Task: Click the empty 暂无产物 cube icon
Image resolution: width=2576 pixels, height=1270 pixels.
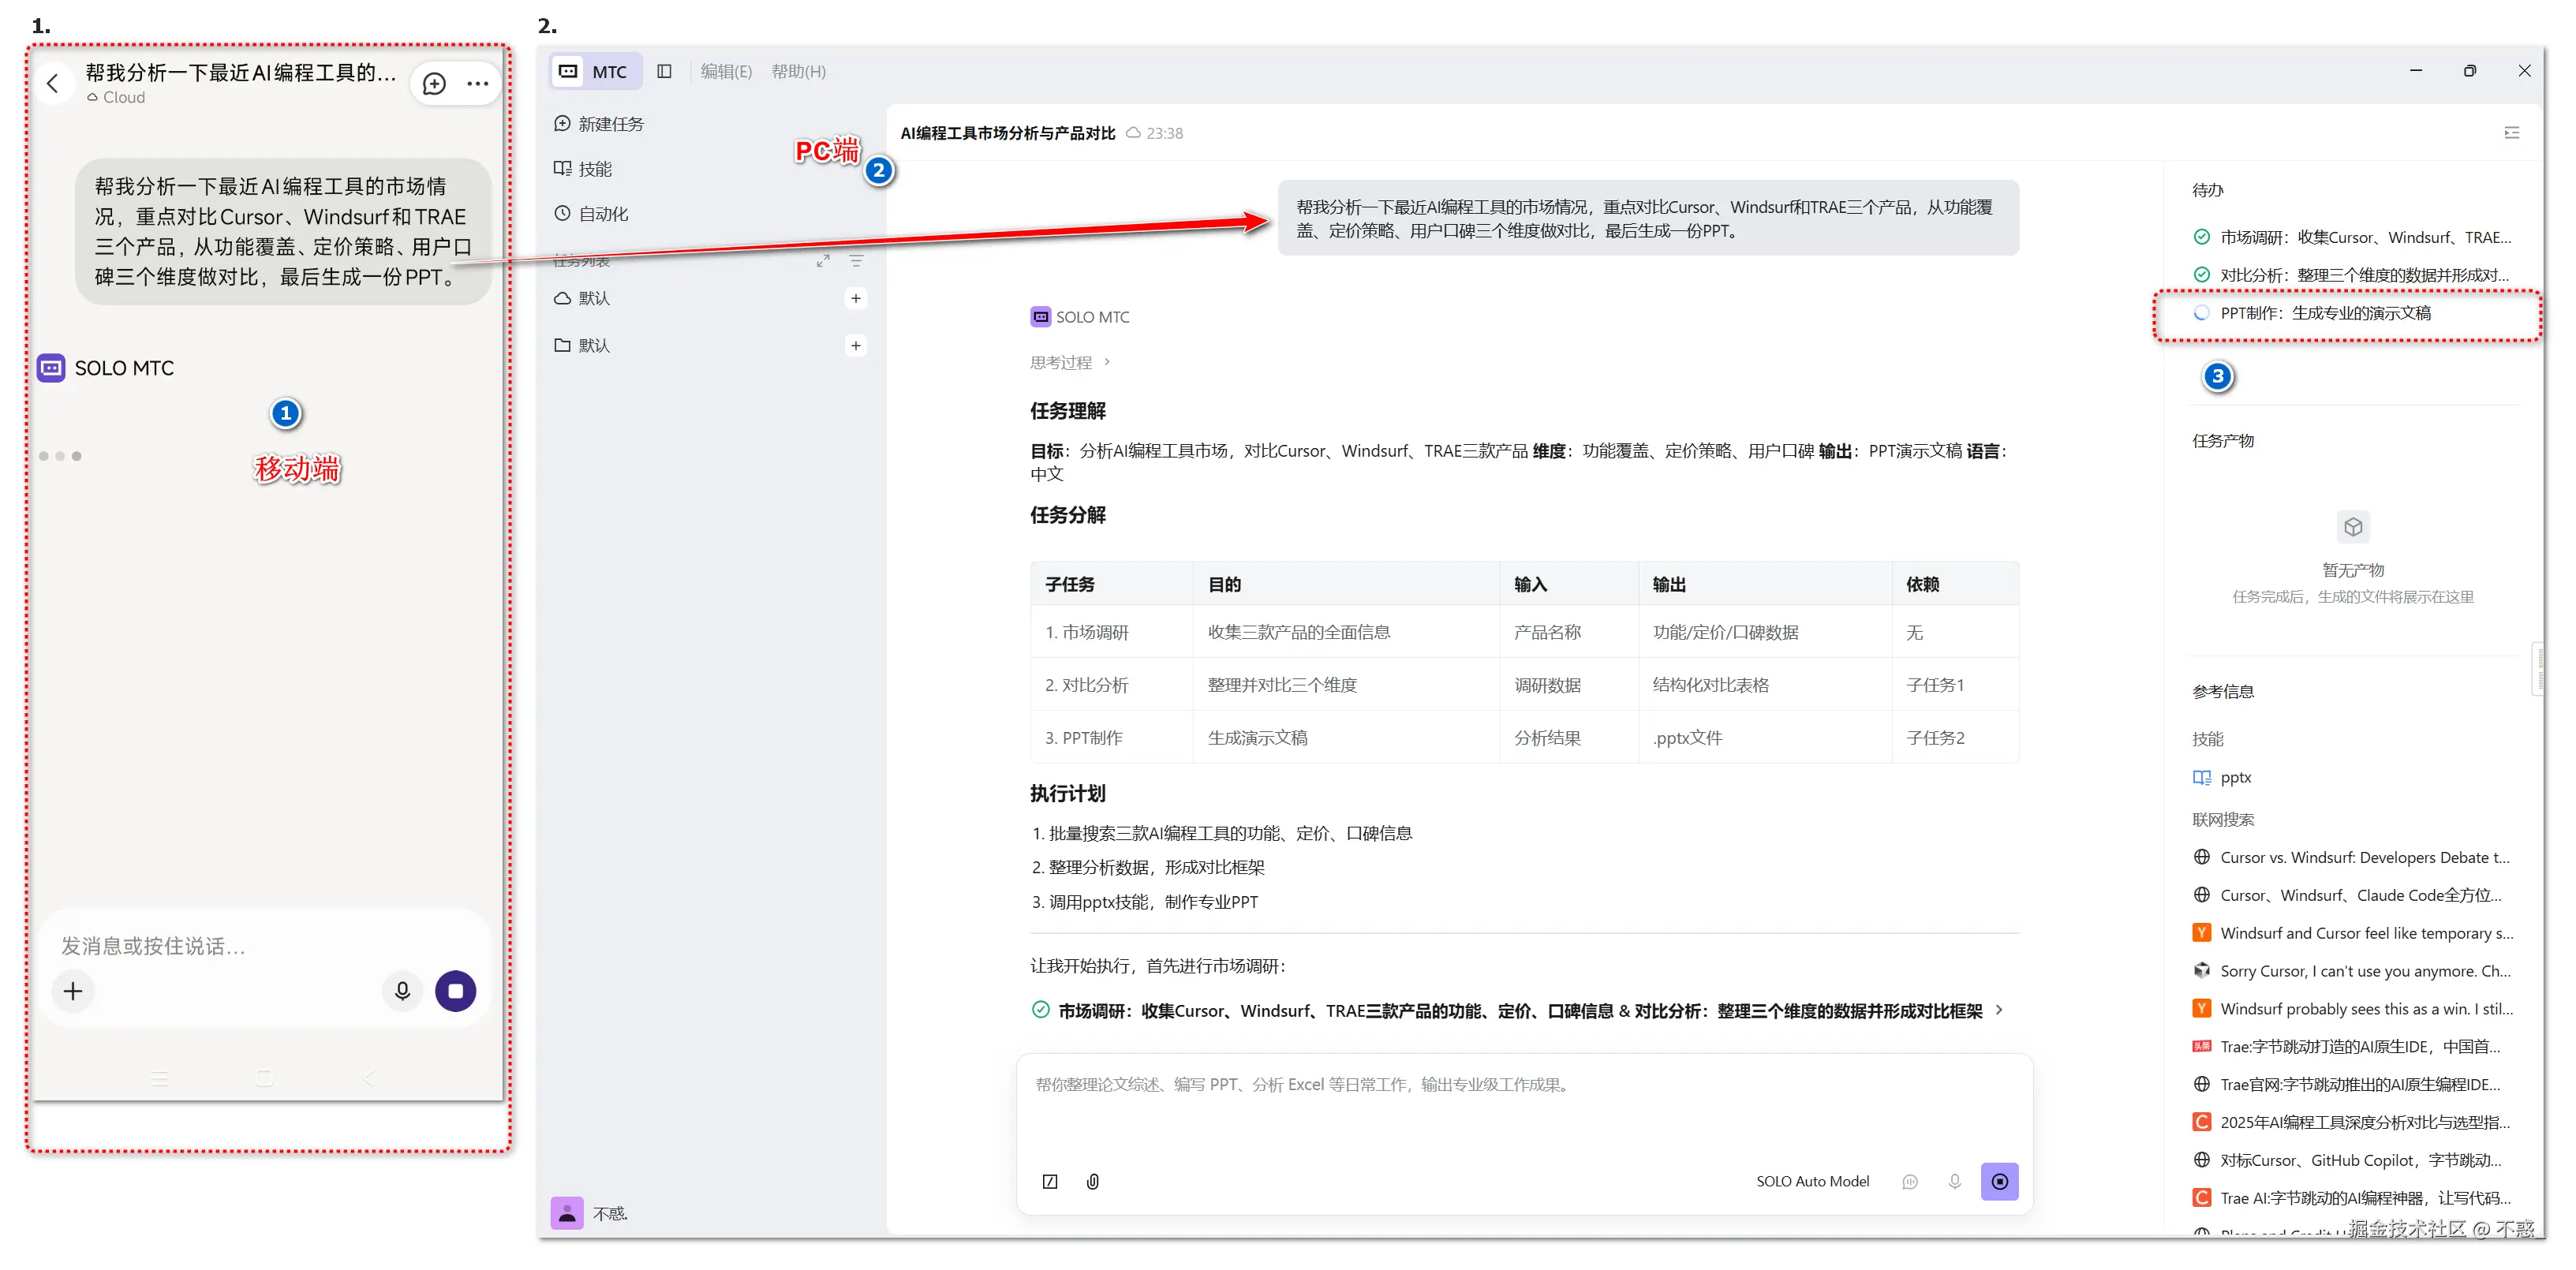Action: pos(2353,527)
